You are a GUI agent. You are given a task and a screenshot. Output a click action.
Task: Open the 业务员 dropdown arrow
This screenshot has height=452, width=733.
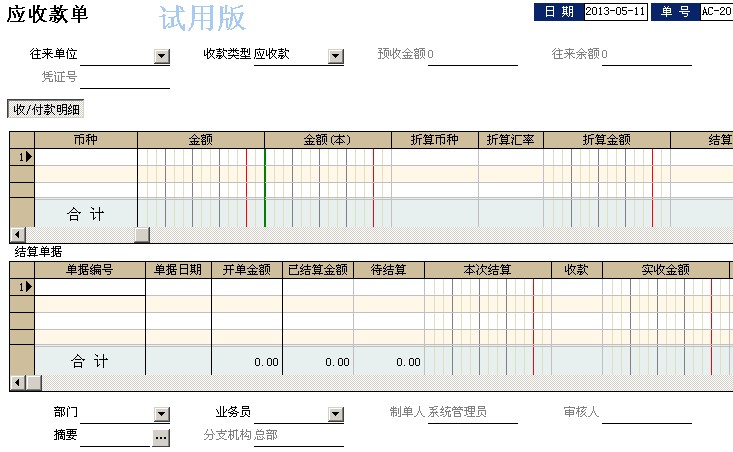336,414
